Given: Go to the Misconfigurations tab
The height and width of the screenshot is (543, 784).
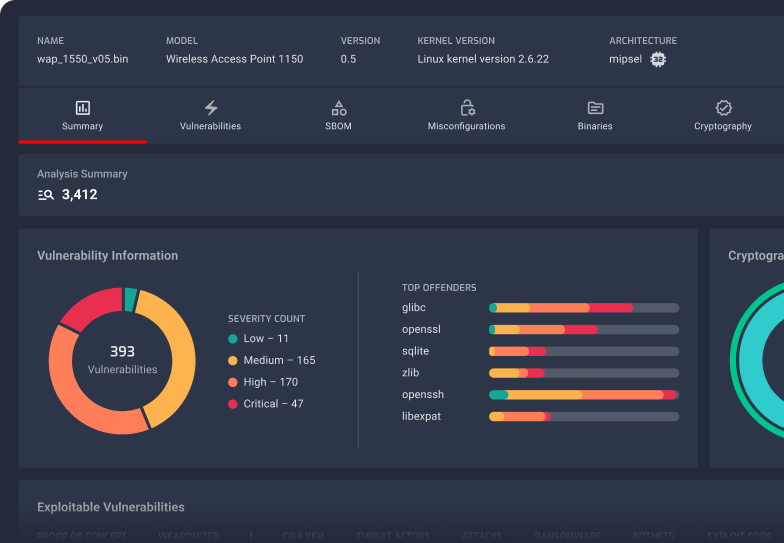Looking at the screenshot, I should click(466, 116).
